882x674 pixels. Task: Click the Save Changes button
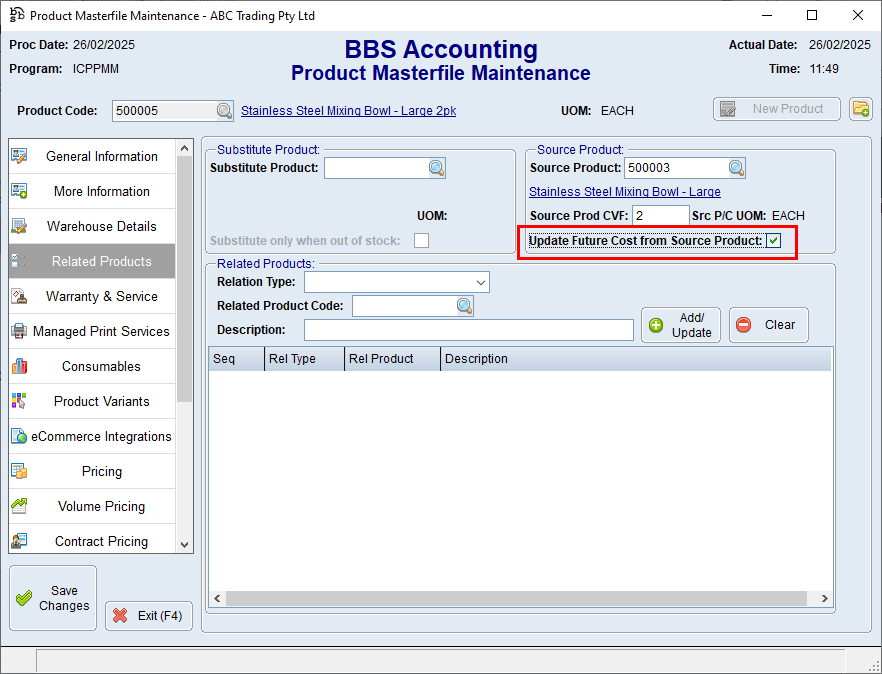[53, 598]
